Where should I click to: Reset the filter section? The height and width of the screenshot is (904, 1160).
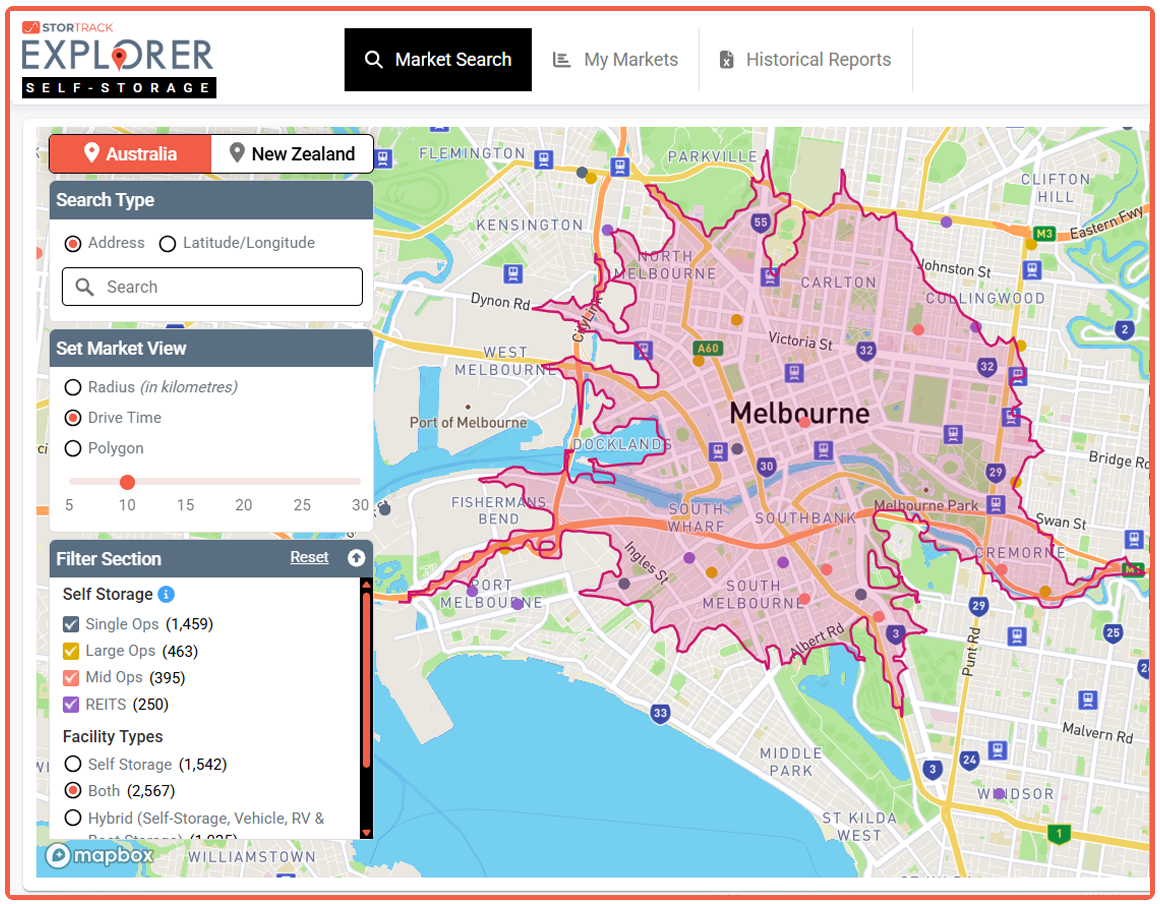309,558
